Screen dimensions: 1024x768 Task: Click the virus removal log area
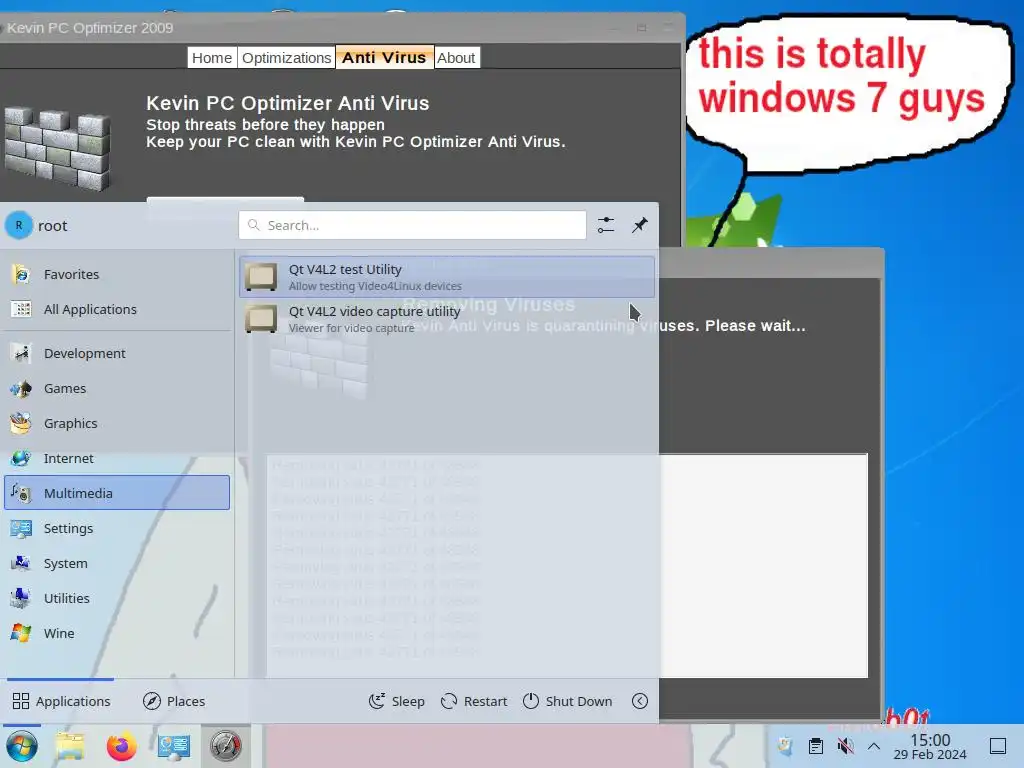pyautogui.click(x=567, y=566)
